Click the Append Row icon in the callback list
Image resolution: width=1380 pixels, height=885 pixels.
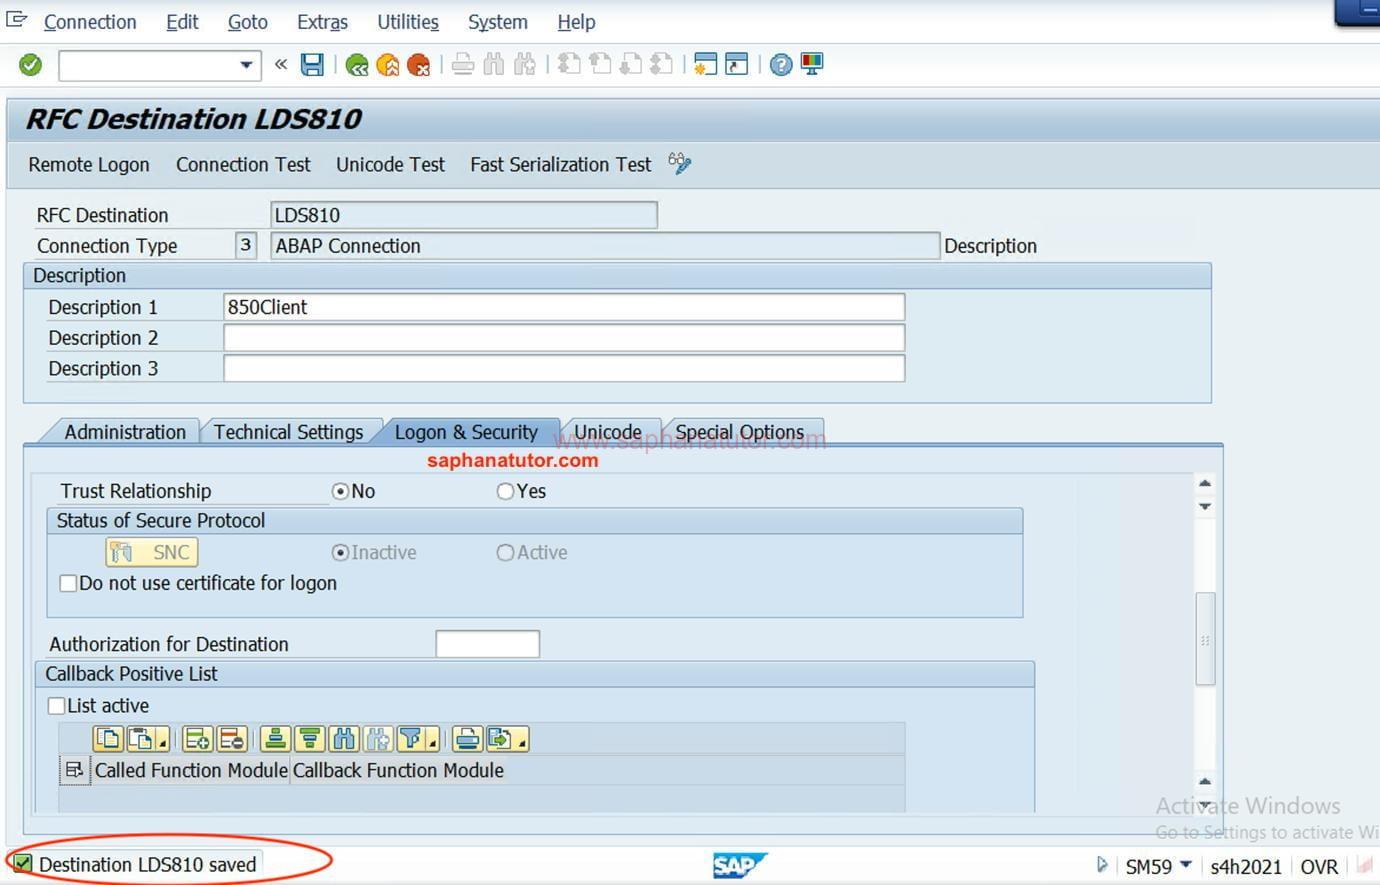198,739
